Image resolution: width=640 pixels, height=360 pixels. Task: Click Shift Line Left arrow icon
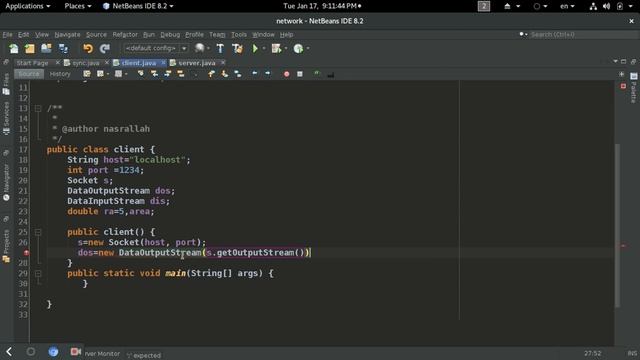[255, 74]
